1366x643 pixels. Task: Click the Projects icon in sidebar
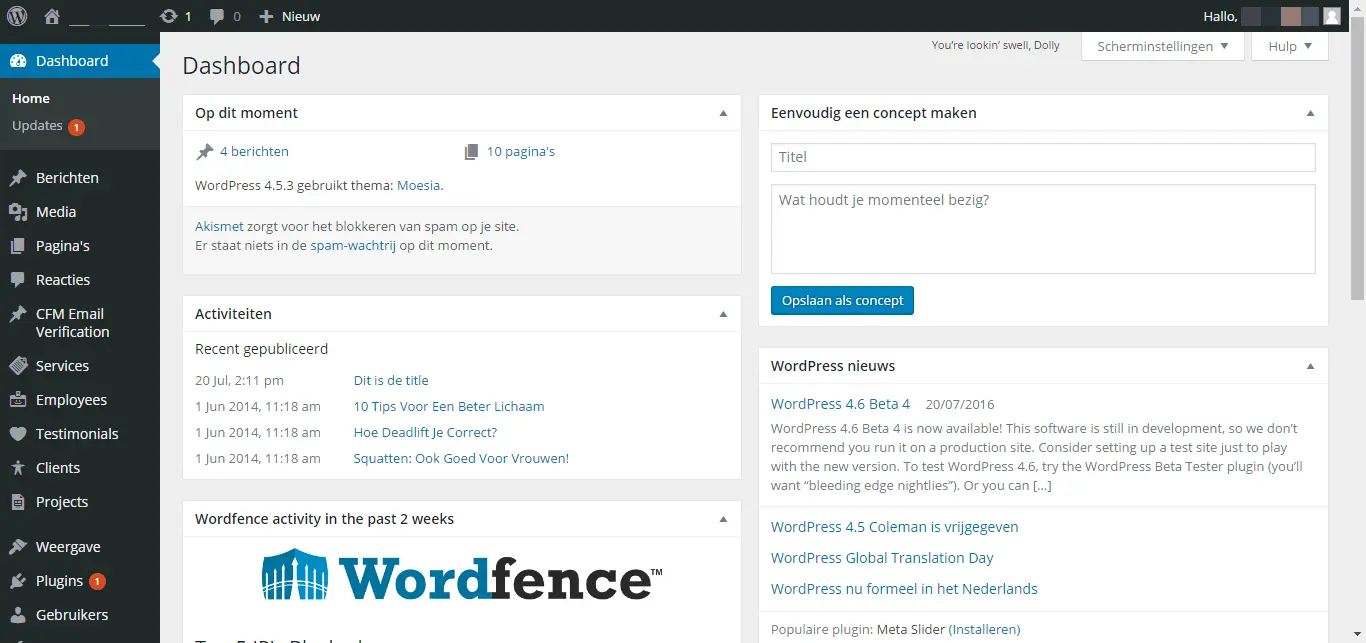18,502
